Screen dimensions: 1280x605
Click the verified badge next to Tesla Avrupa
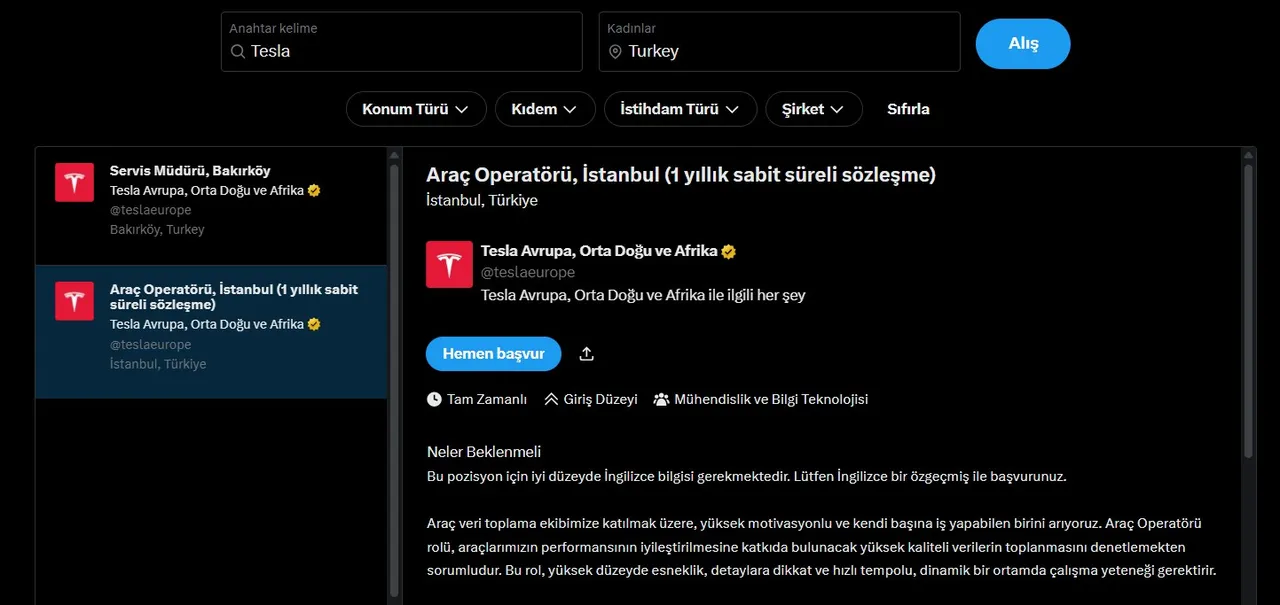point(727,250)
